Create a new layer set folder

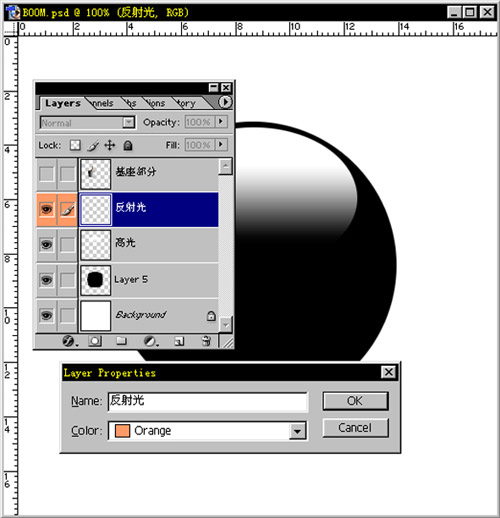point(121,341)
